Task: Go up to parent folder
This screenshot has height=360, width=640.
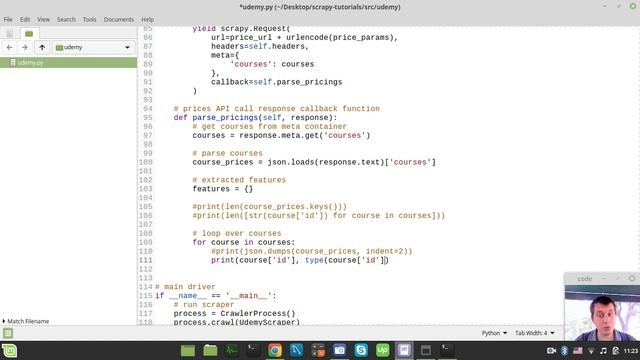Action: pyautogui.click(x=42, y=47)
